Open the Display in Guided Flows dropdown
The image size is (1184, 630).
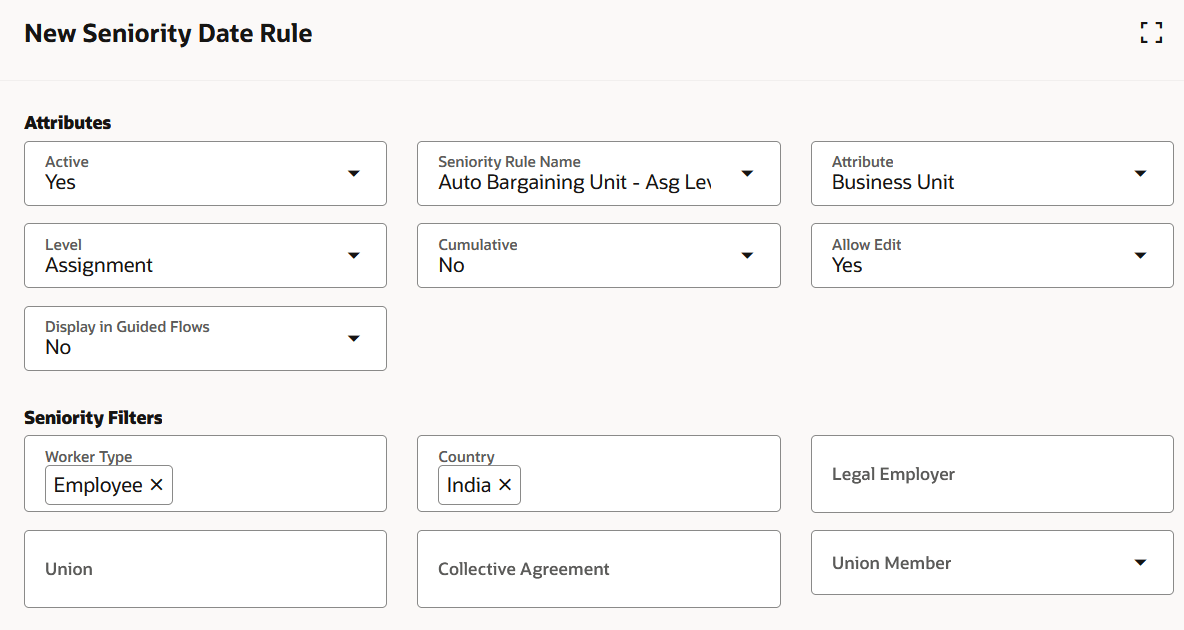tap(354, 338)
